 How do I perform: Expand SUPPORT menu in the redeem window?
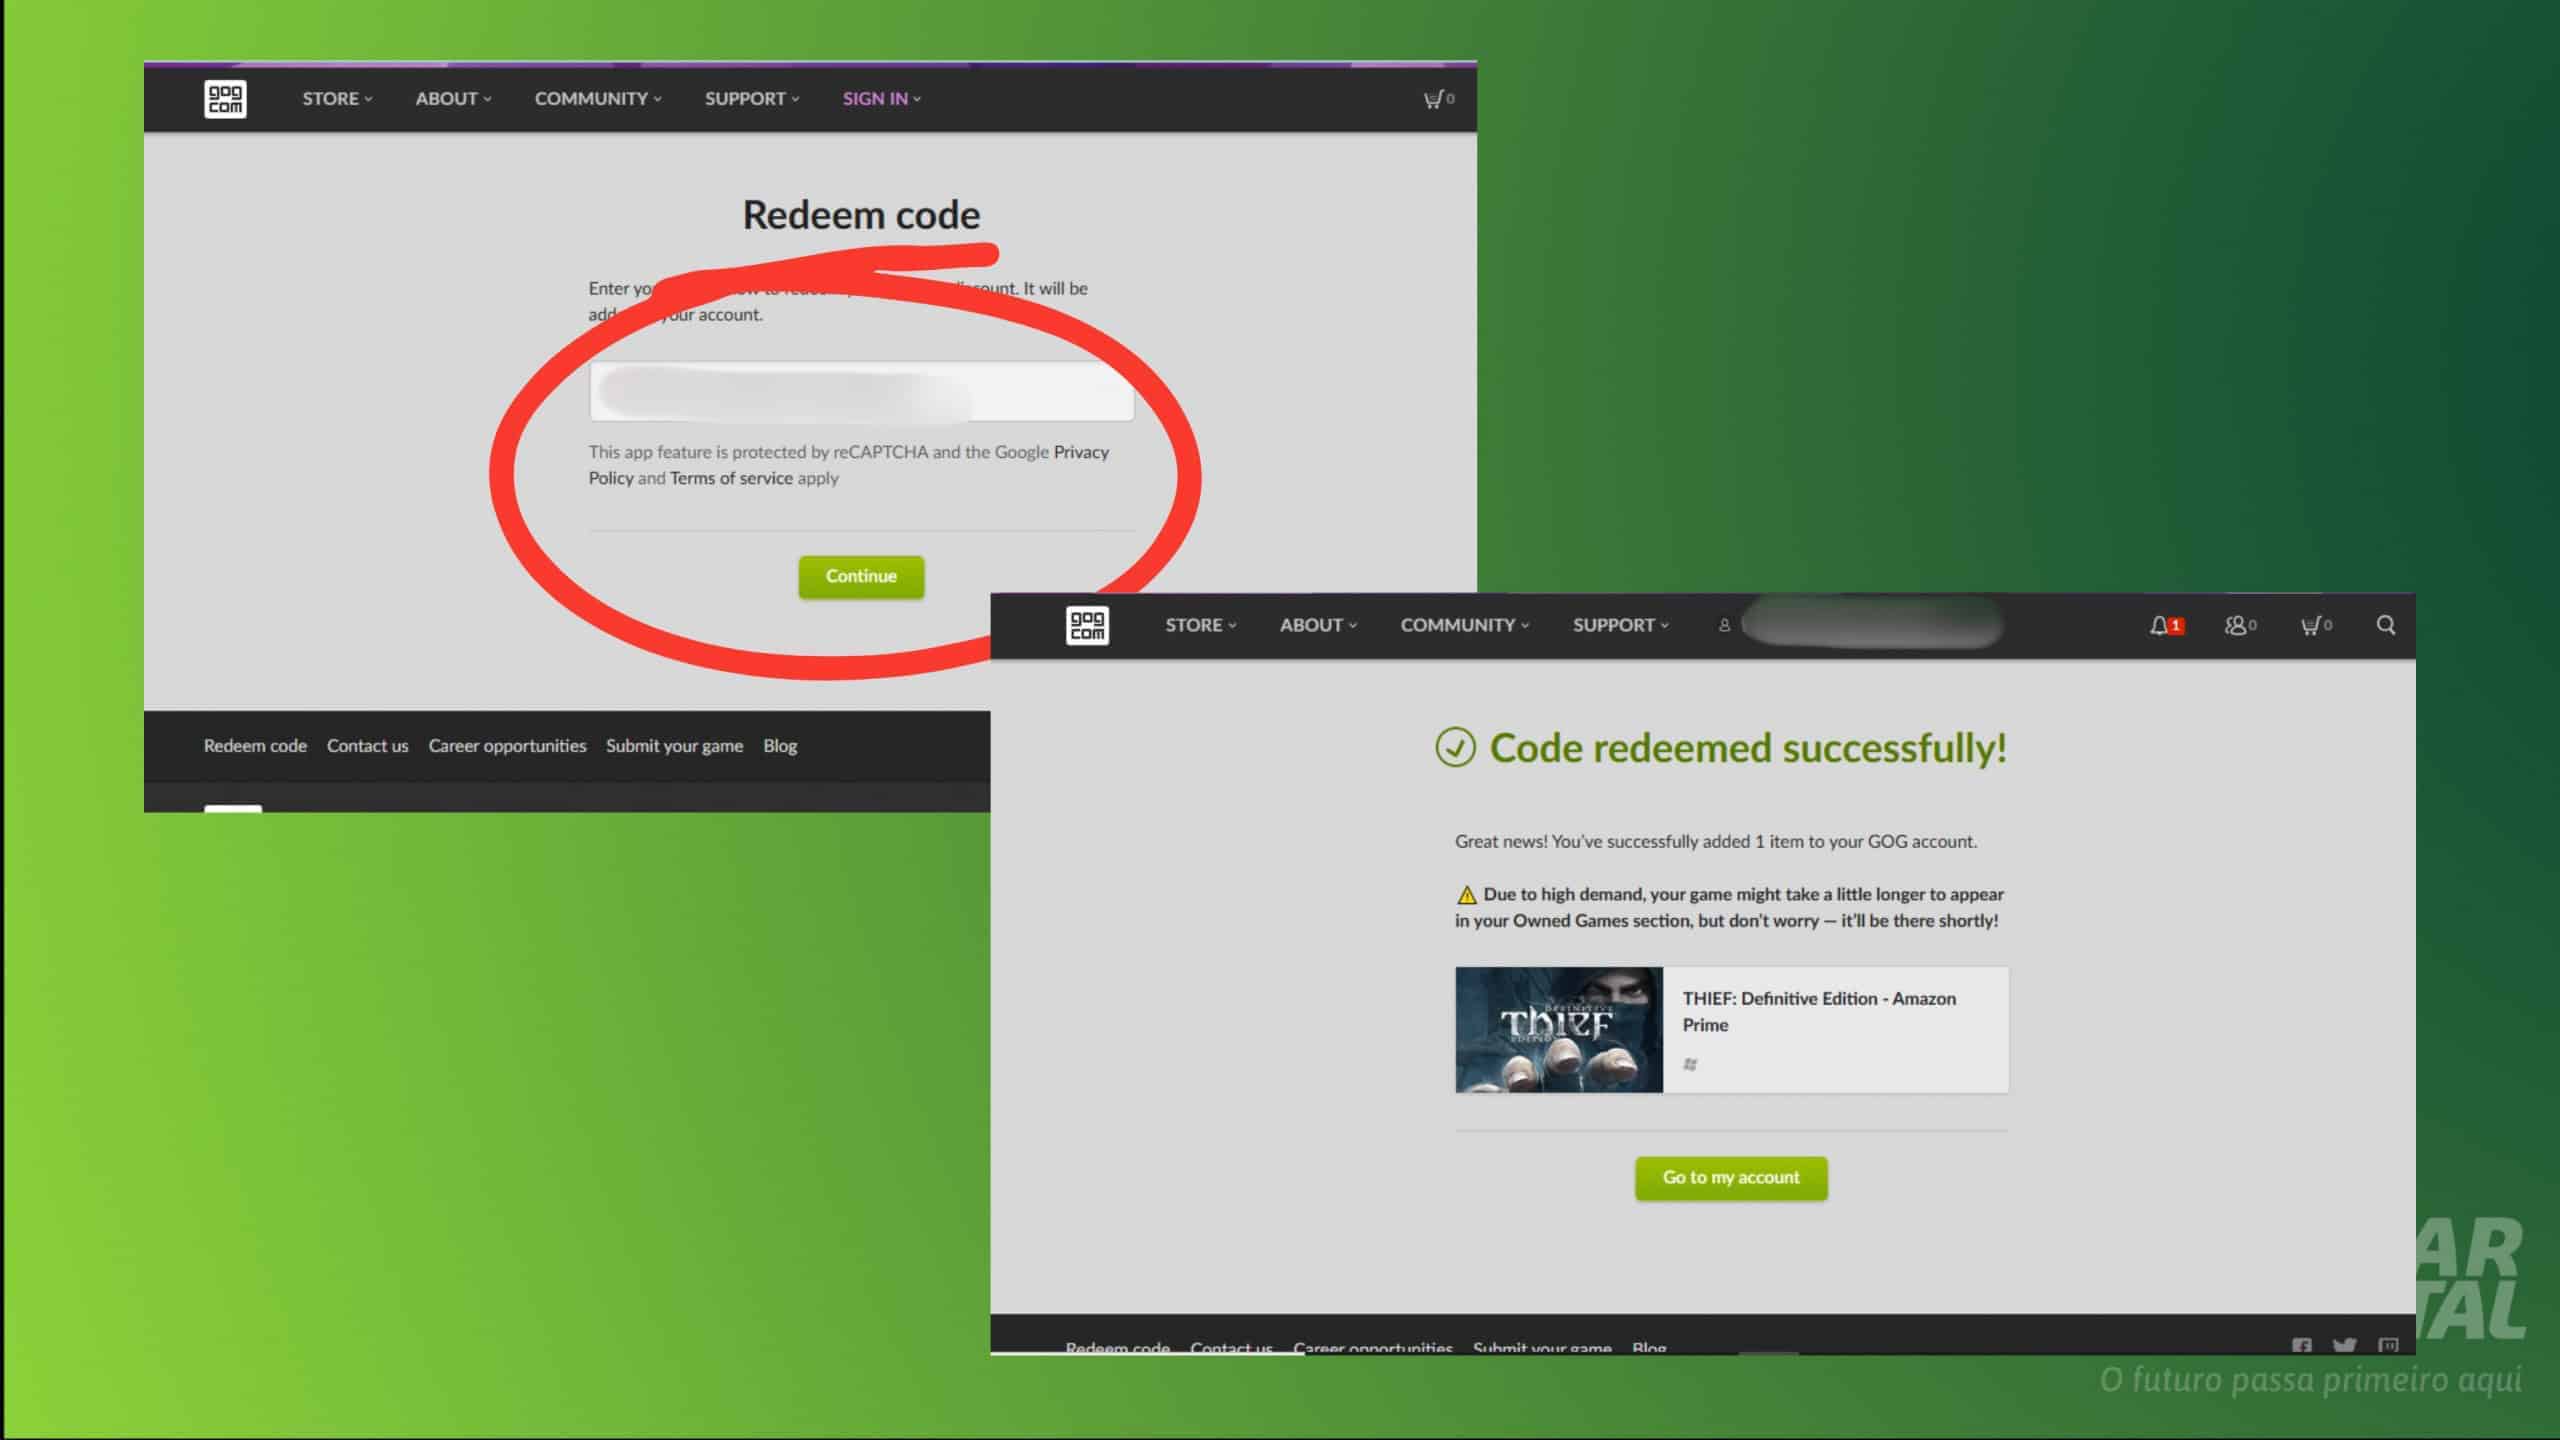[752, 98]
